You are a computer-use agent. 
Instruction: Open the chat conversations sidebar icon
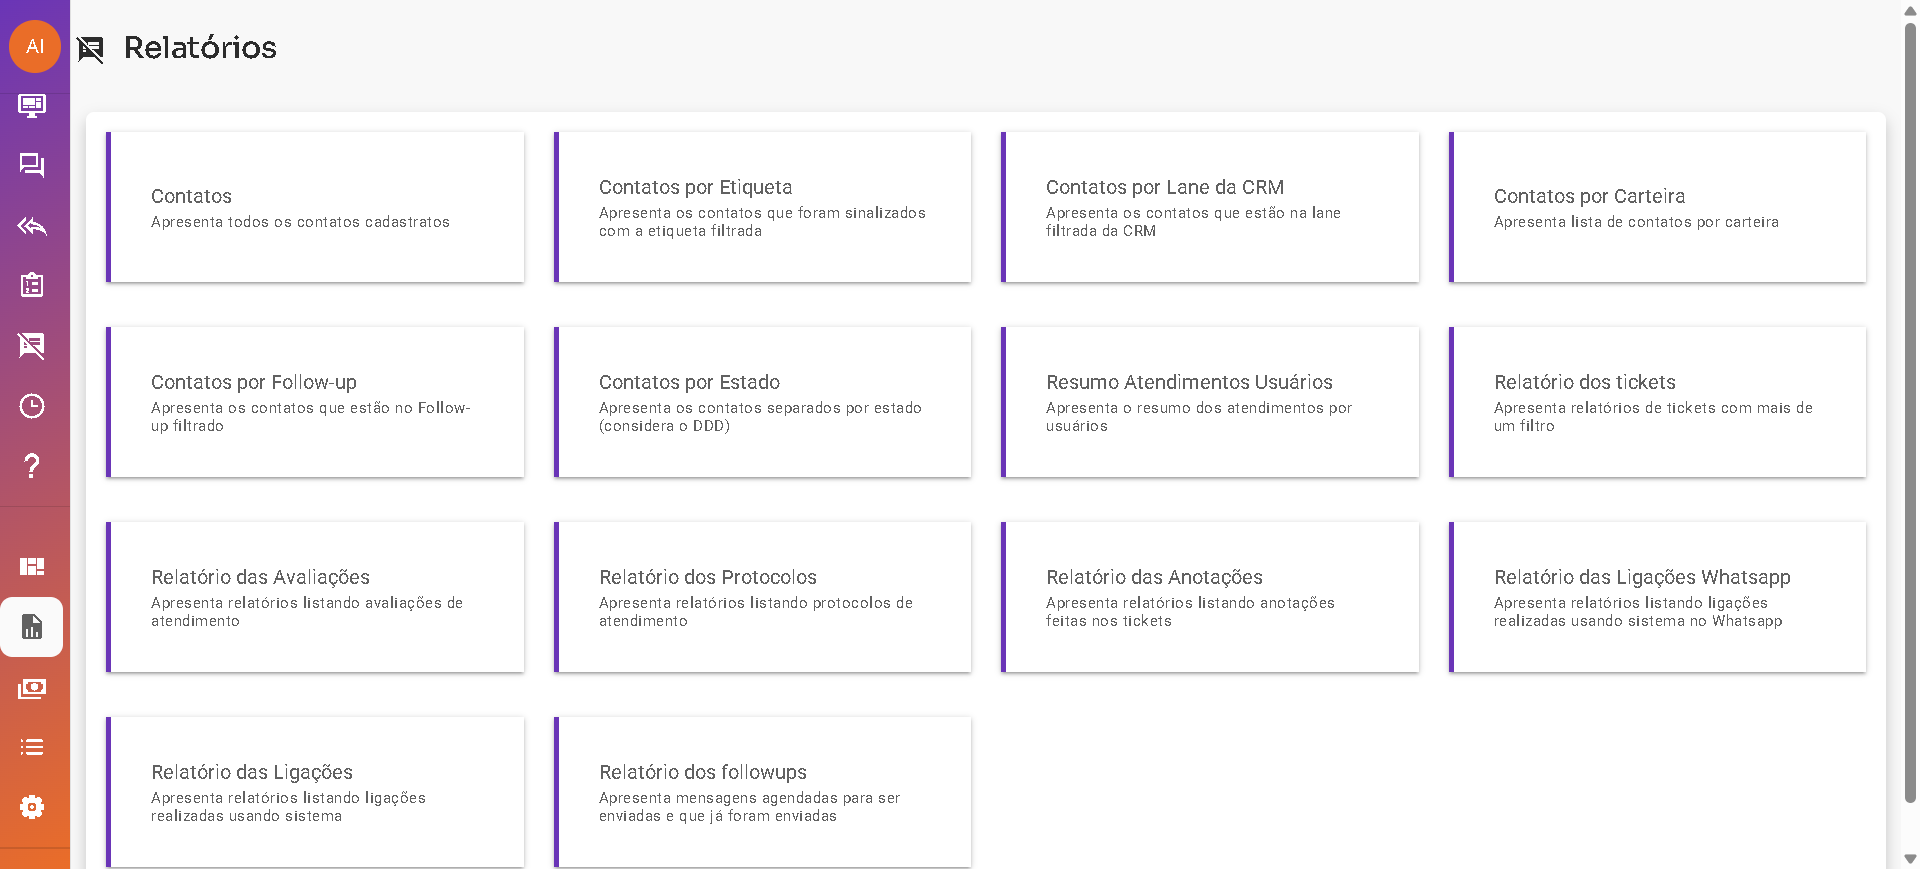click(x=32, y=165)
